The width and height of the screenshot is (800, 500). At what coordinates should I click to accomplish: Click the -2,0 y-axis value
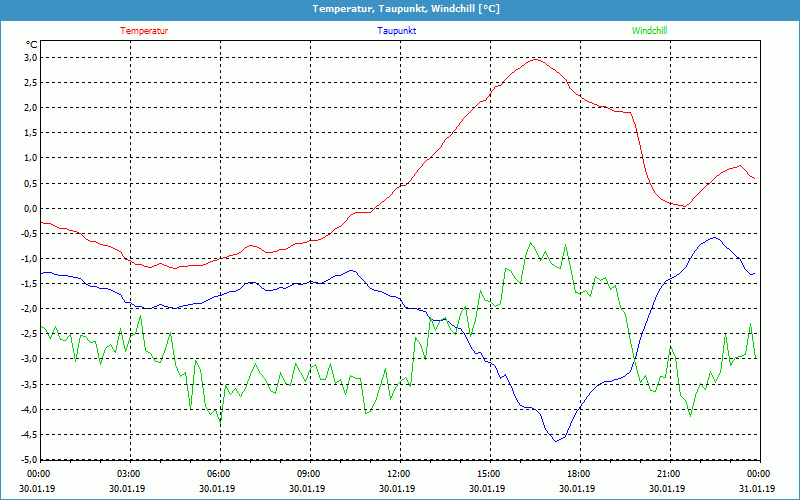30,309
